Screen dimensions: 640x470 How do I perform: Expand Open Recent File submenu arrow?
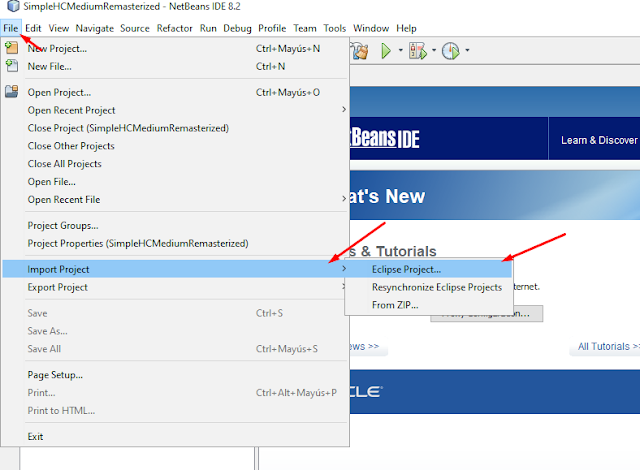(344, 199)
